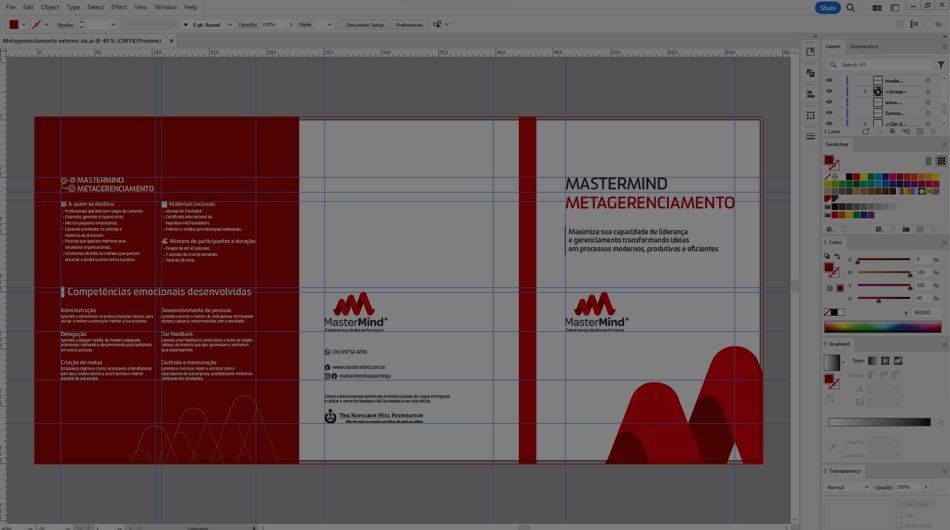Click the Create New Layer icon

[x=920, y=131]
